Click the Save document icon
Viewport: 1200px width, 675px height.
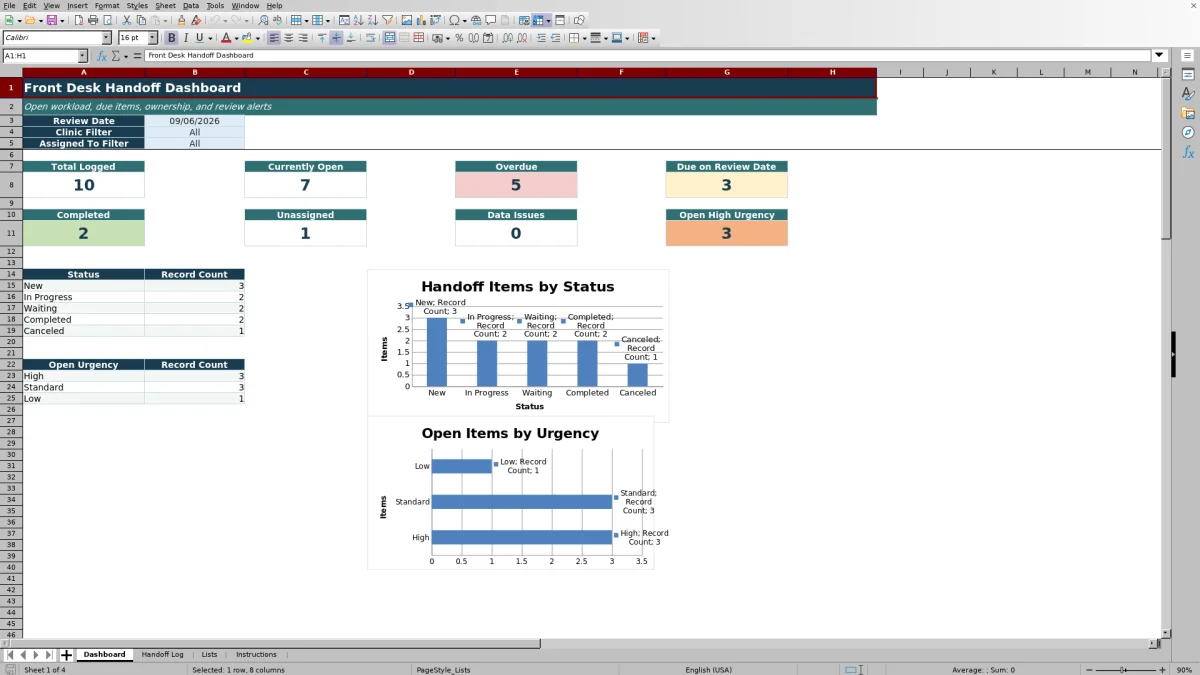pos(50,20)
